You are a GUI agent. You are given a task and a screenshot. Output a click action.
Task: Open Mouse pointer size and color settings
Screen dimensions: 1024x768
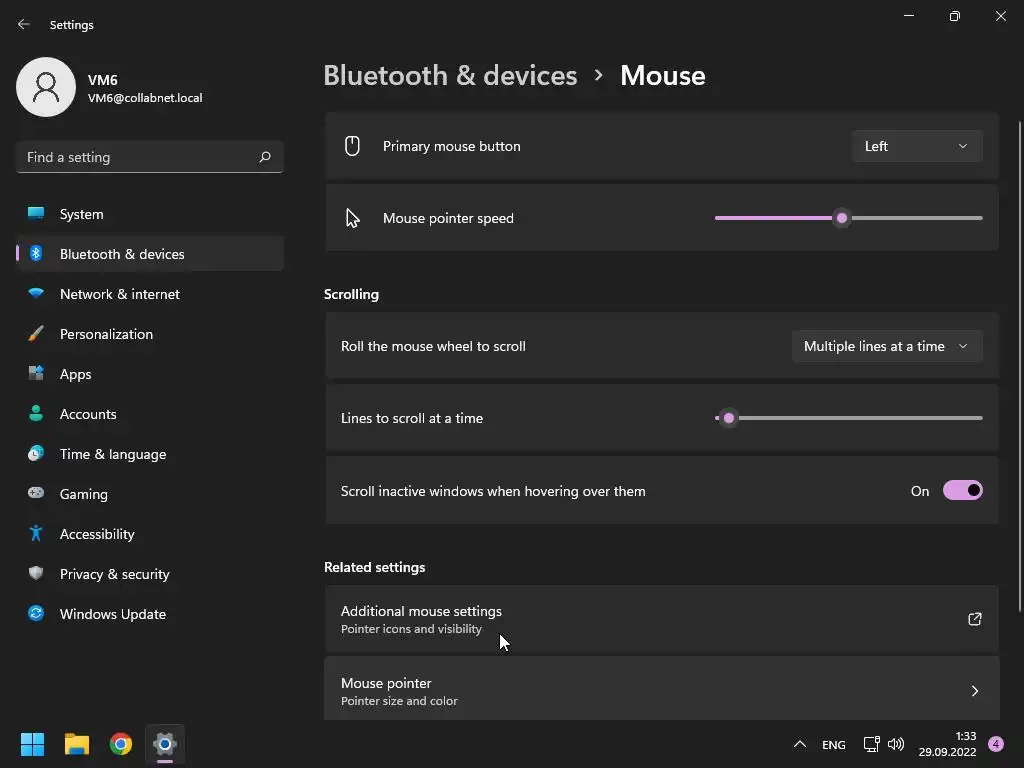tap(661, 690)
